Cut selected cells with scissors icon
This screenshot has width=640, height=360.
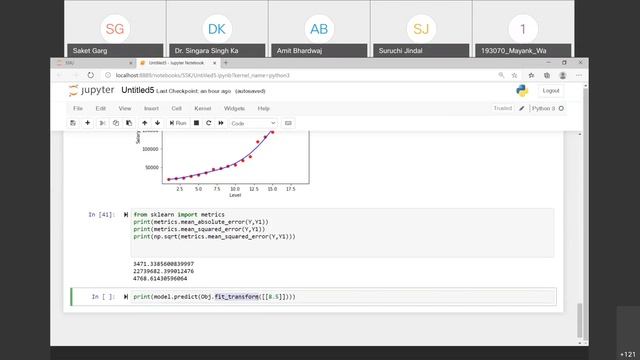102,123
